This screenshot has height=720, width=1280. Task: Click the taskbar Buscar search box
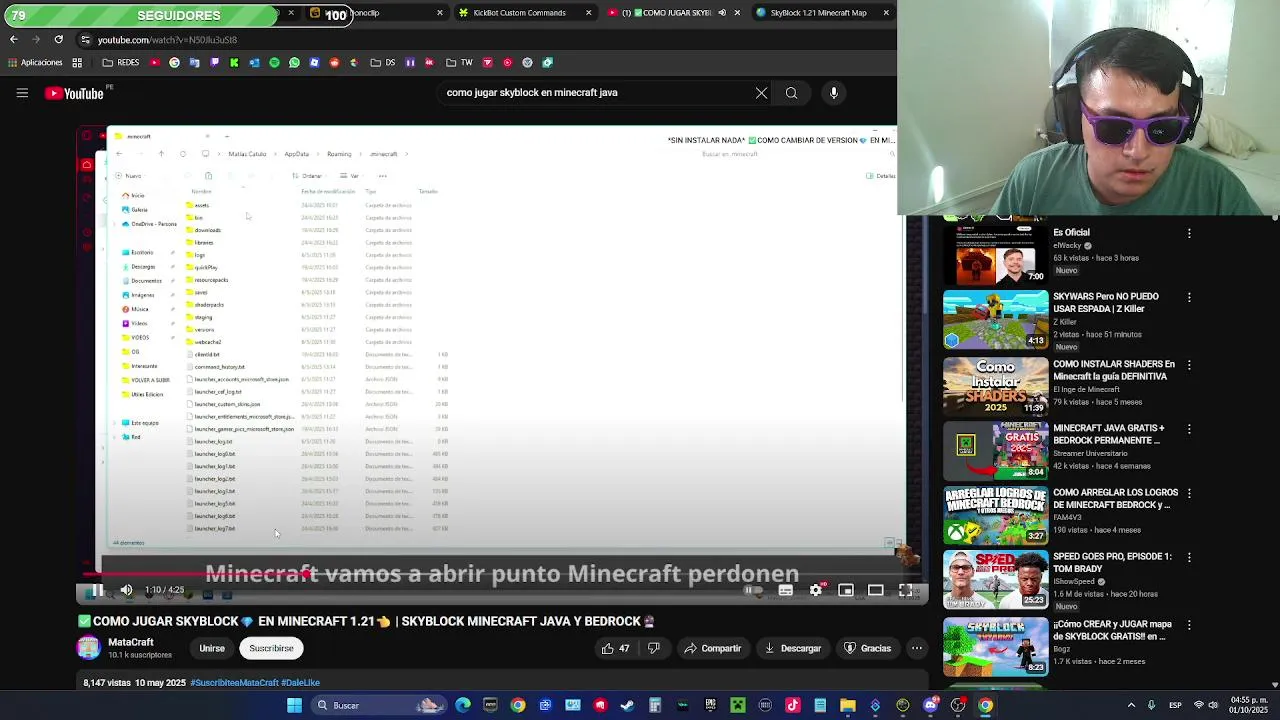379,705
